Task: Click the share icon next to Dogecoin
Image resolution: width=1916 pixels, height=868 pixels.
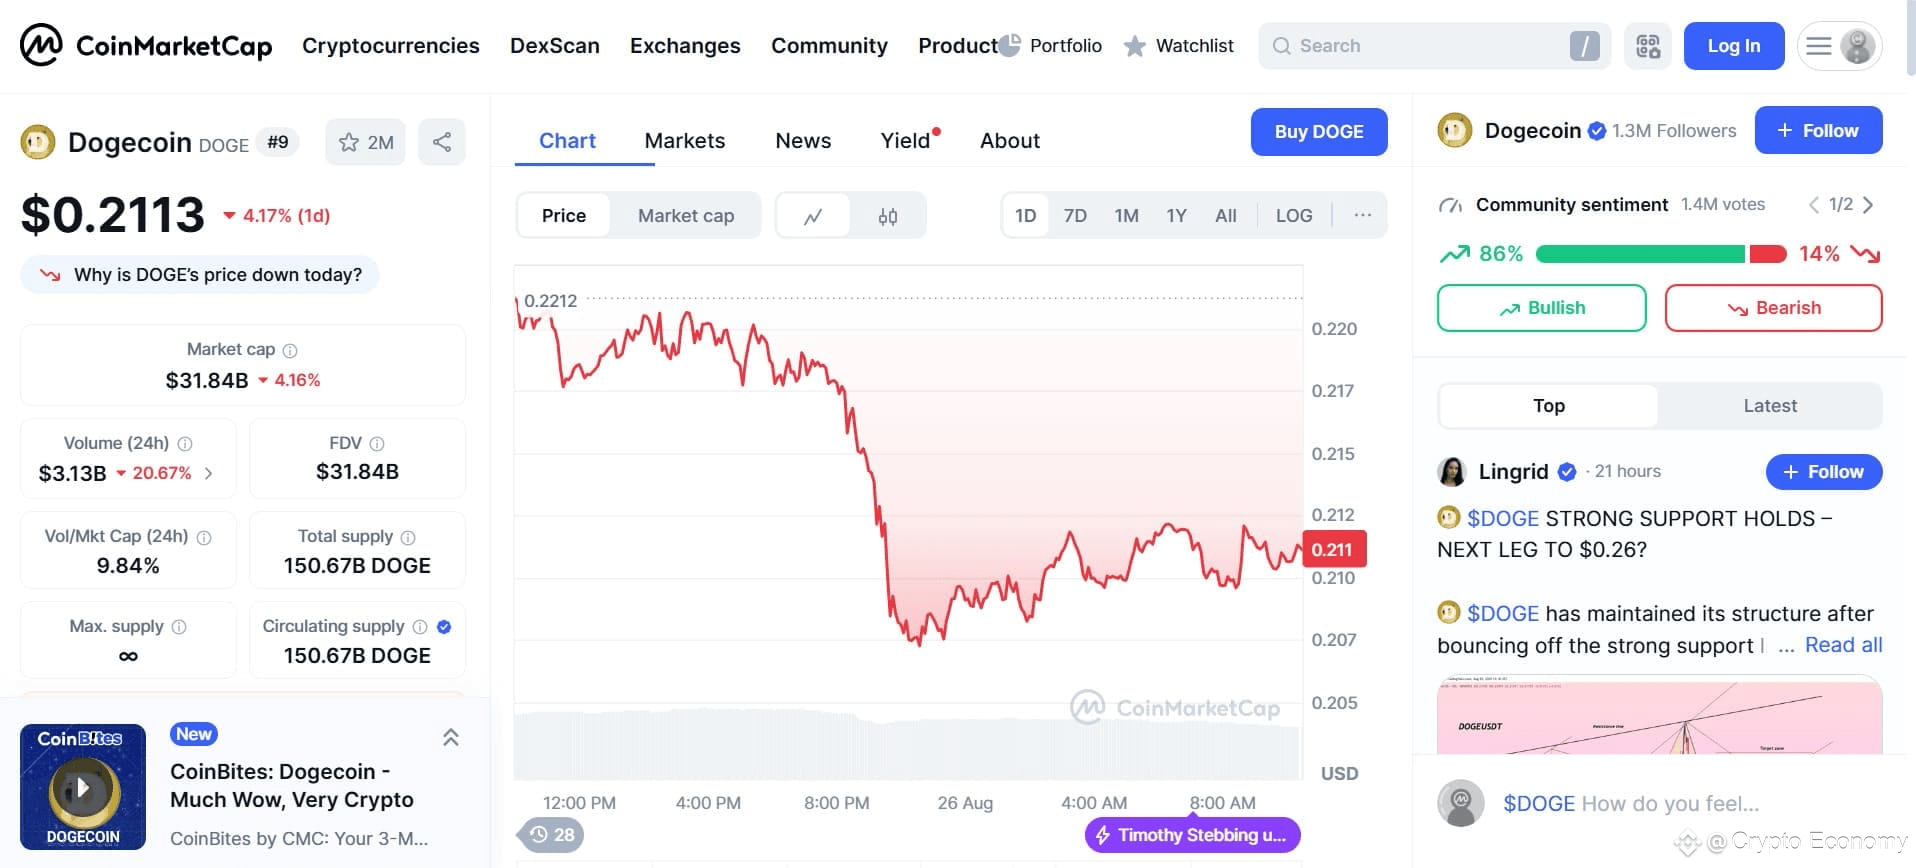Action: pyautogui.click(x=442, y=142)
